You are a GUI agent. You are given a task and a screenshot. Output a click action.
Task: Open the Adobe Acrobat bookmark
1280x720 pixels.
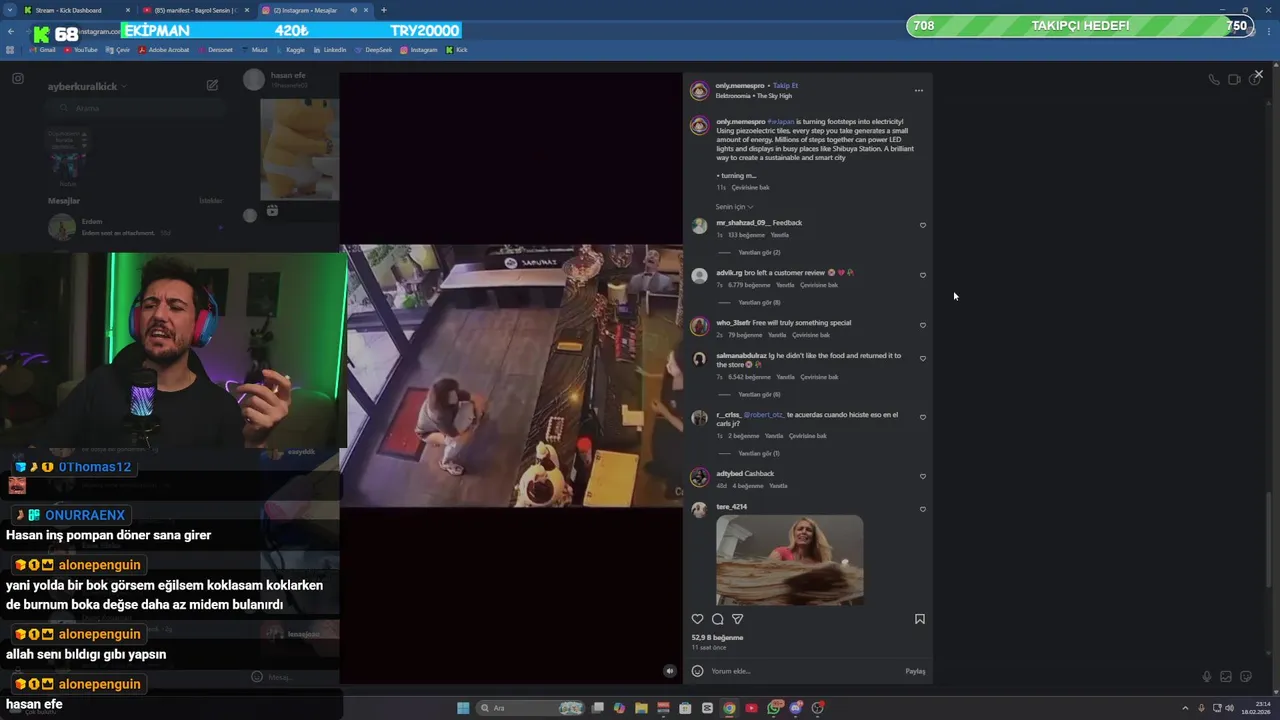pos(163,50)
